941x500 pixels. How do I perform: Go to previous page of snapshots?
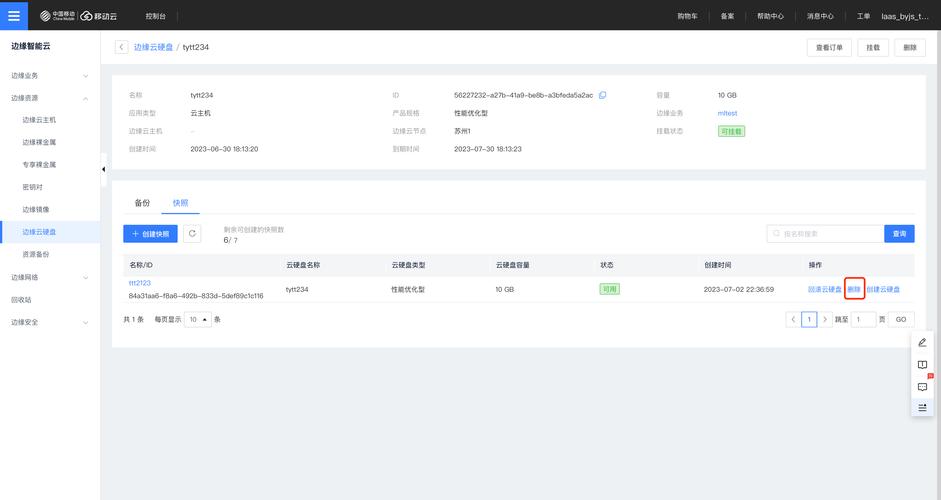(793, 319)
